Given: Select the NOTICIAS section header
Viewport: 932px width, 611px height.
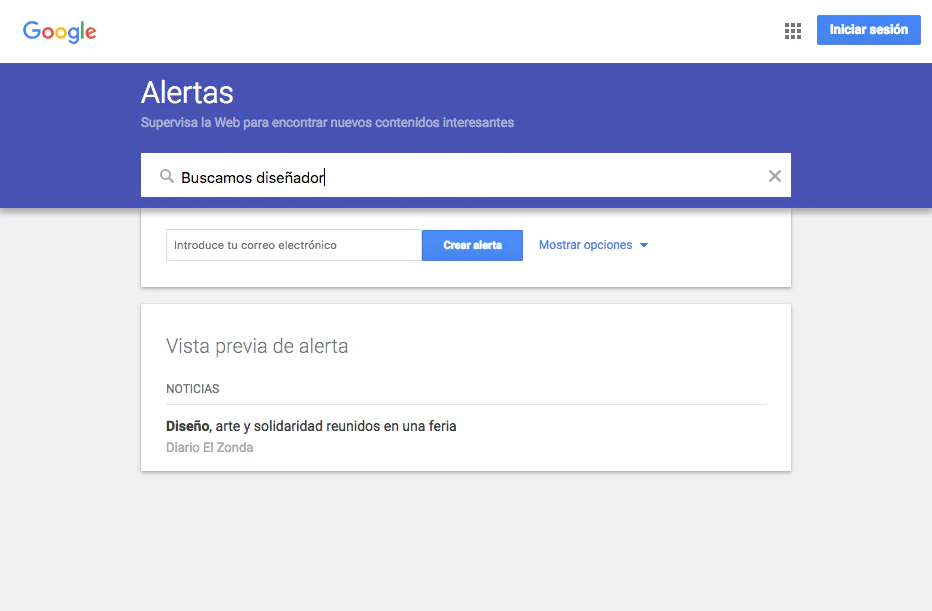Looking at the screenshot, I should [x=192, y=389].
